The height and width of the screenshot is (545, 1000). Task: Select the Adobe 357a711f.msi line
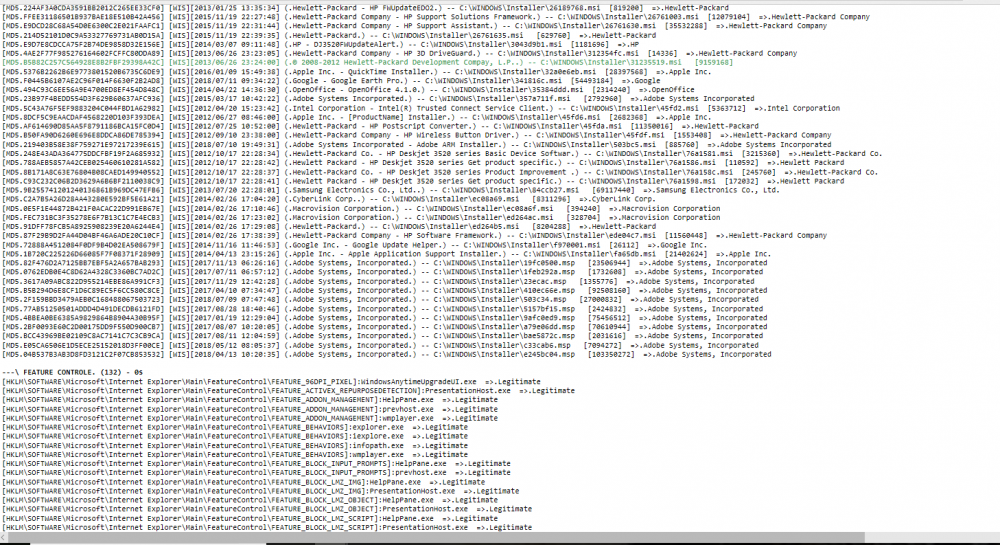tap(378, 99)
